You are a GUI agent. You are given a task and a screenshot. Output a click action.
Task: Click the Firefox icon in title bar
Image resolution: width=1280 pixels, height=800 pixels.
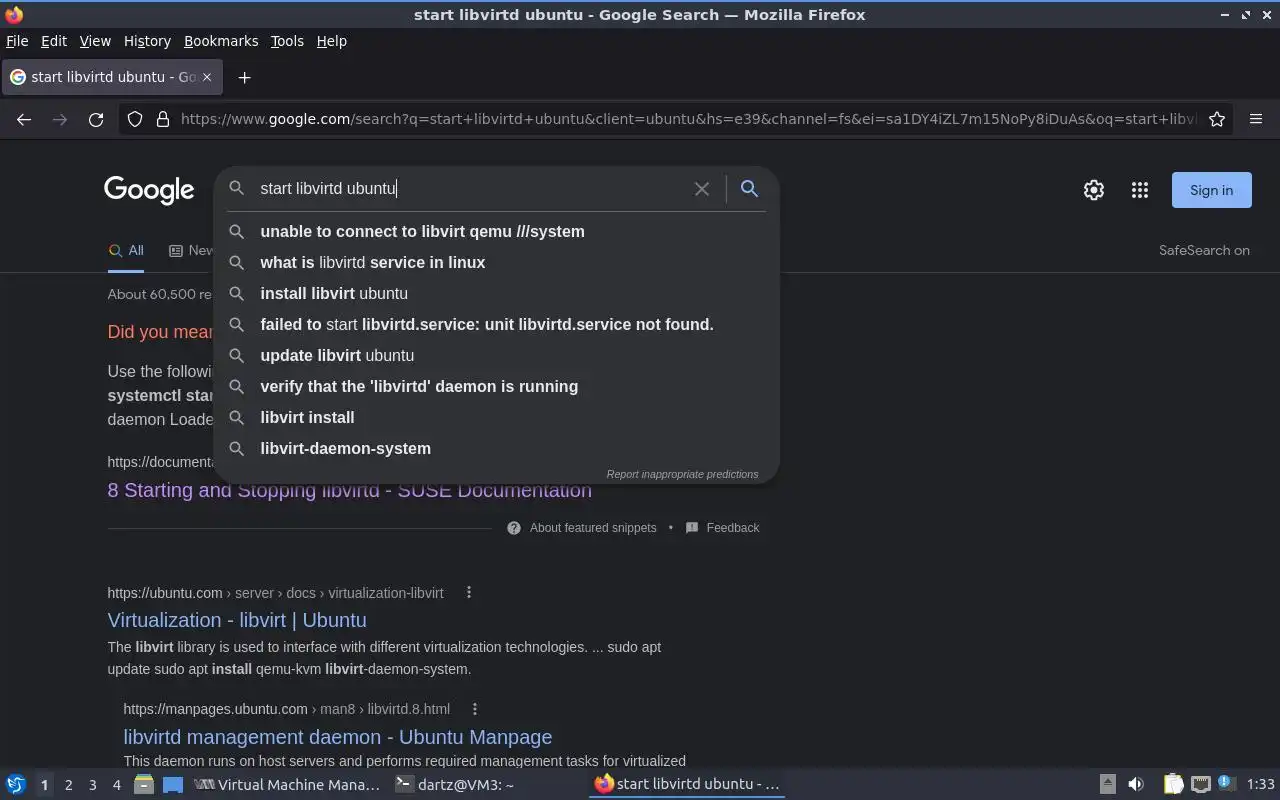(x=14, y=14)
